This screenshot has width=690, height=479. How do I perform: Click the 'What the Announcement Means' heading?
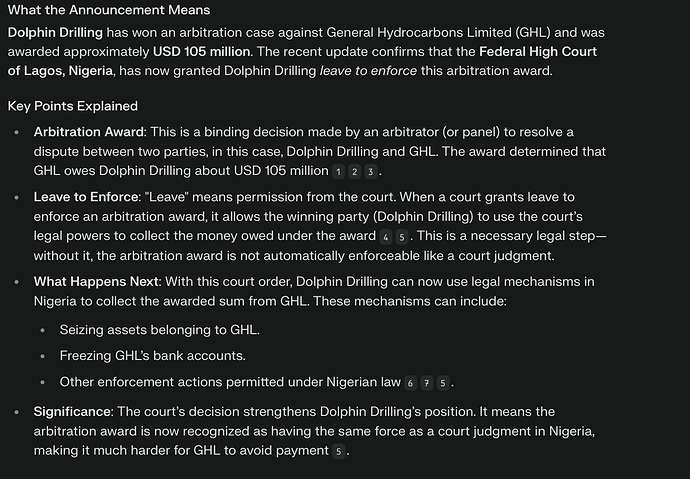109,10
